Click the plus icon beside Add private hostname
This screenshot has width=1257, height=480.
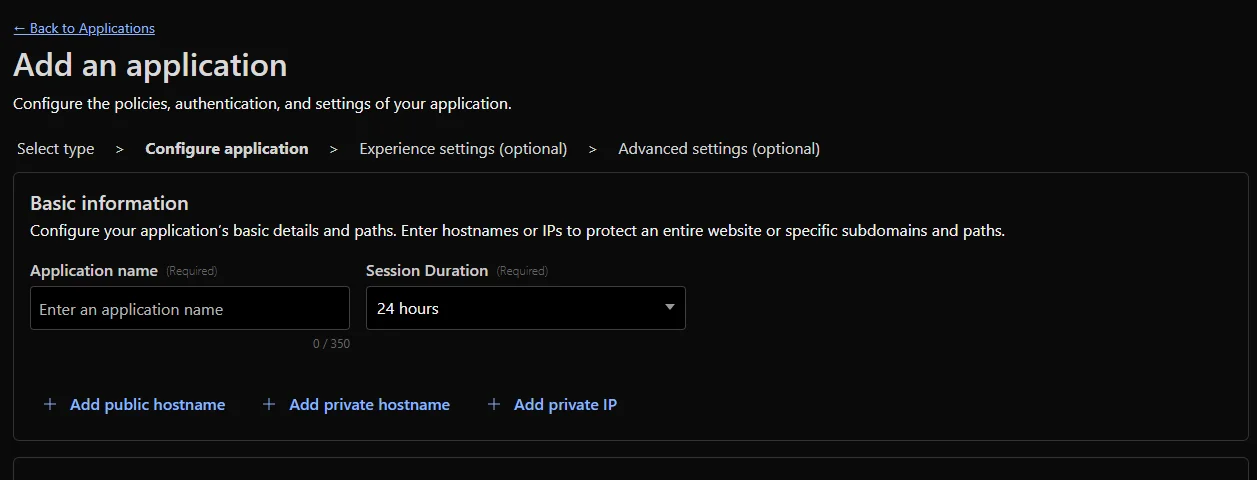268,405
